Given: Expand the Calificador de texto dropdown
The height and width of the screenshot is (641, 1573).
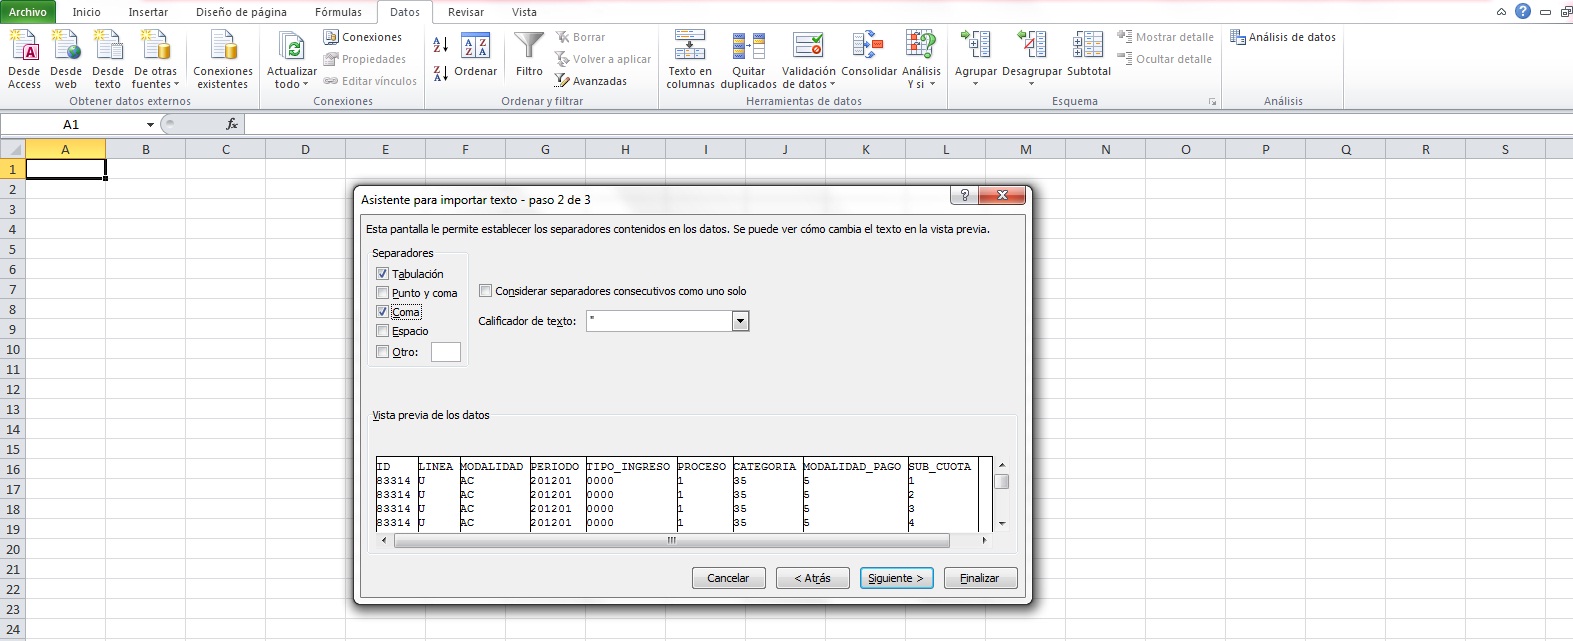Looking at the screenshot, I should (x=740, y=321).
